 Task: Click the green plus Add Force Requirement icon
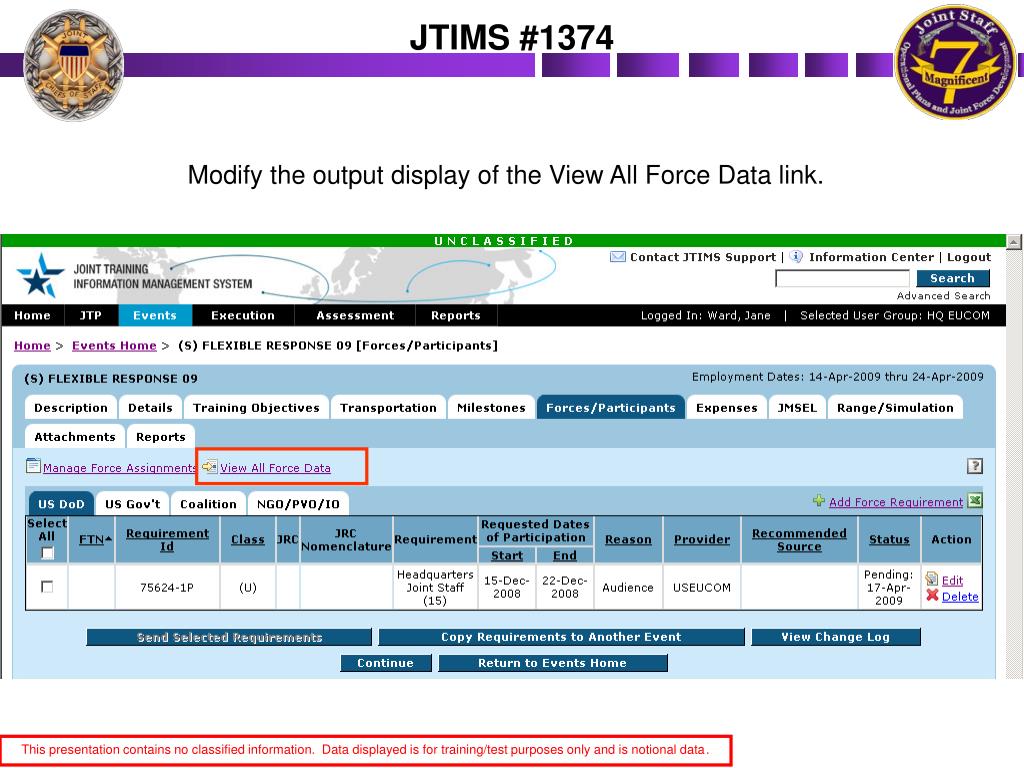click(x=819, y=501)
